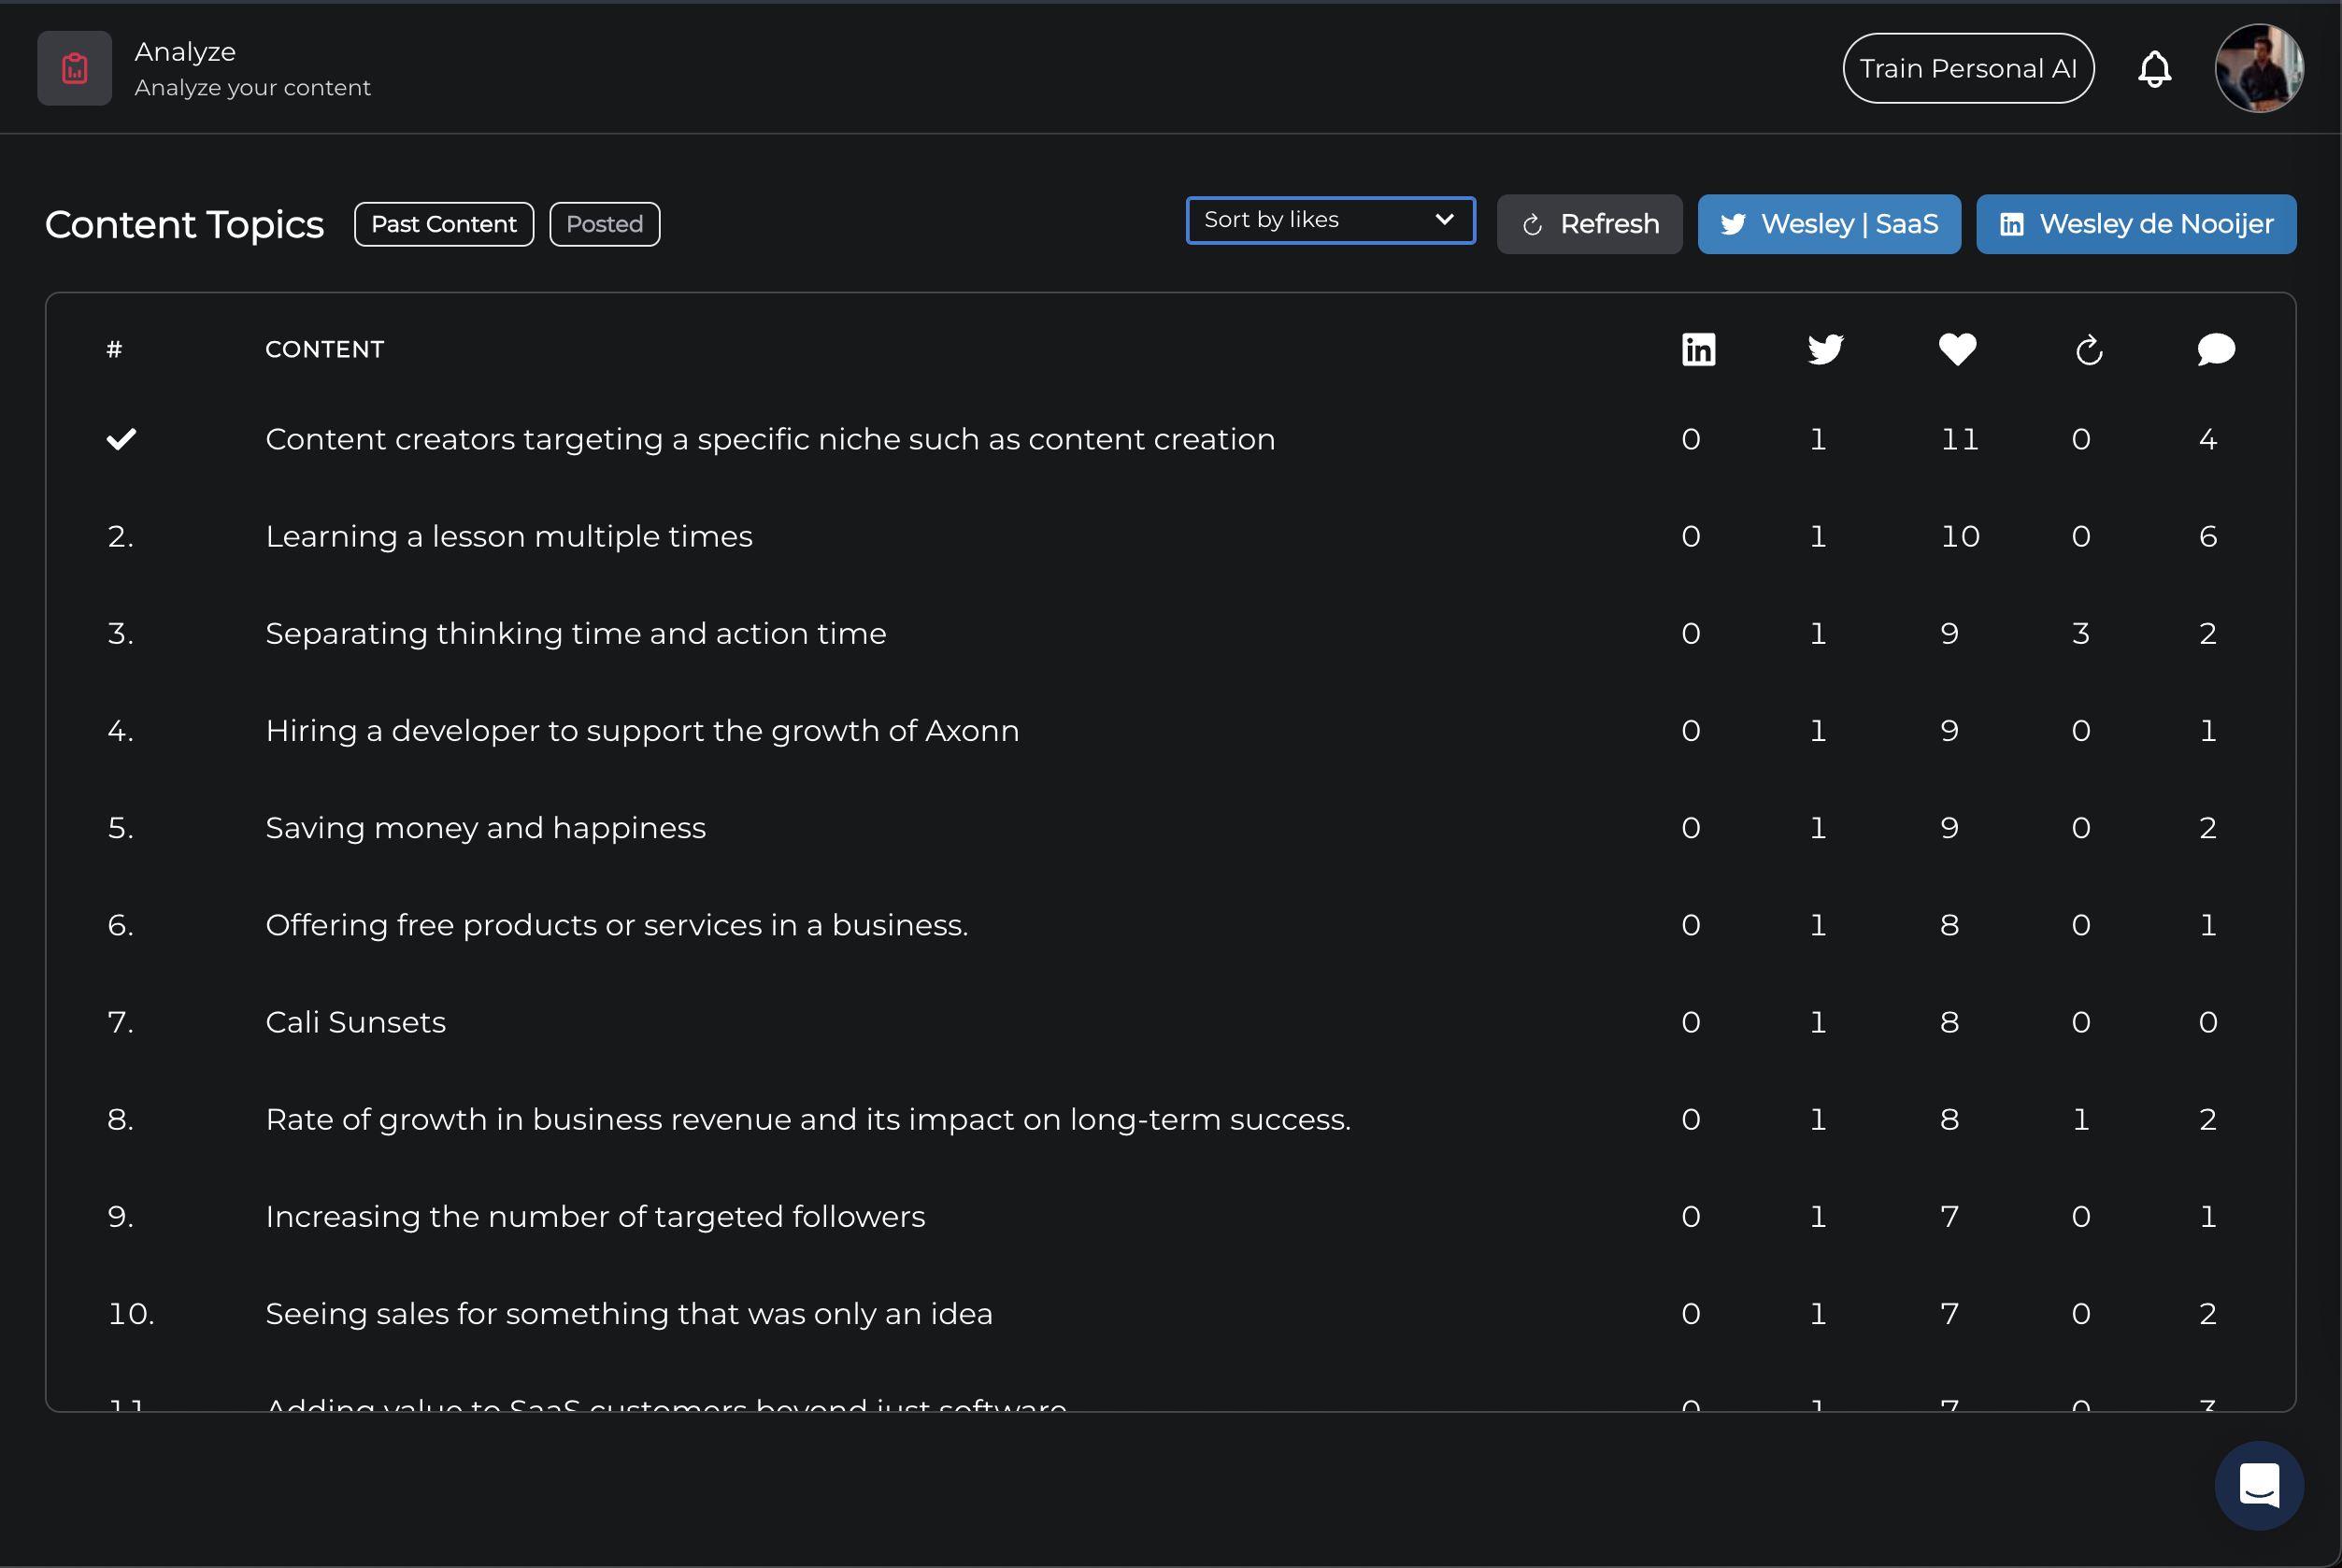This screenshot has height=1568, width=2342.
Task: Toggle the checkmark on first content row
Action: pyautogui.click(x=121, y=439)
